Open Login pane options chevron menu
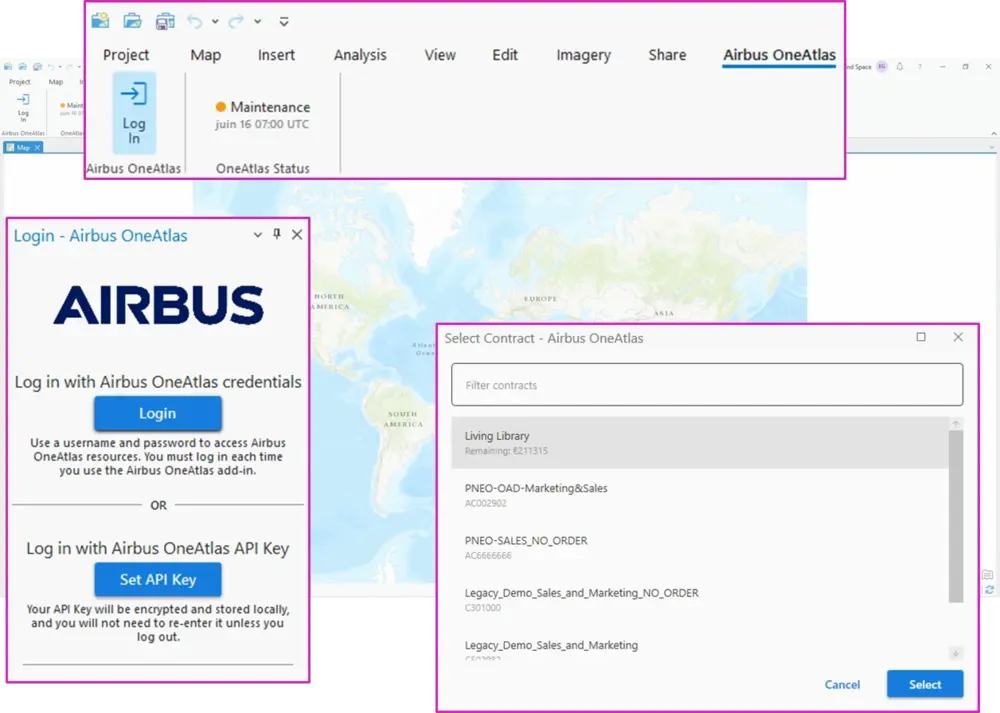This screenshot has width=1000, height=713. [258, 235]
